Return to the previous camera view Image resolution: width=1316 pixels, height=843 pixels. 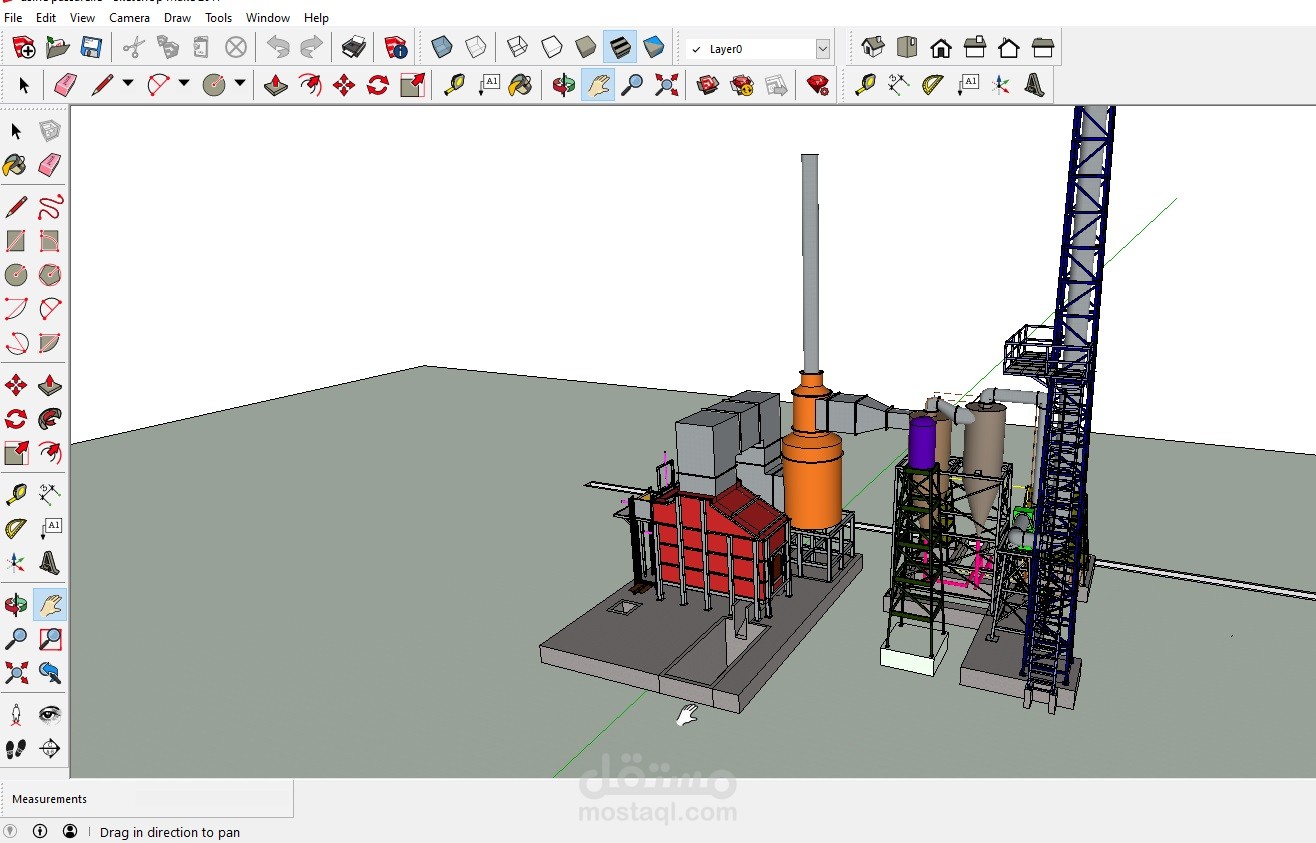(50, 672)
